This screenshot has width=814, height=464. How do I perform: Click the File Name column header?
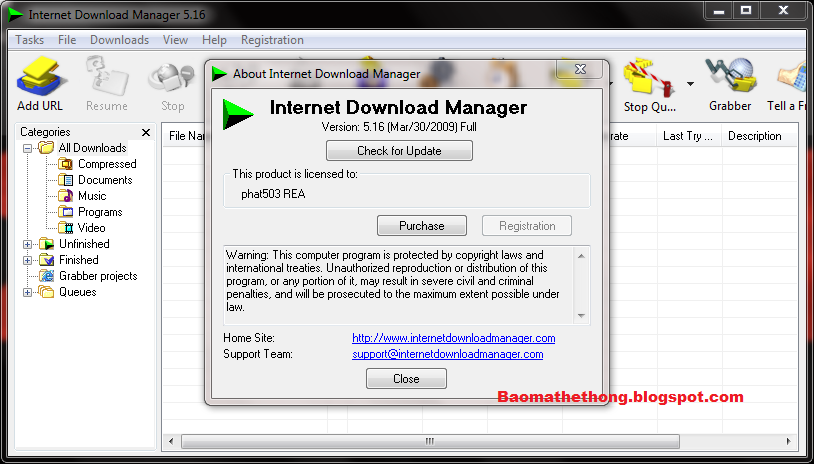185,136
